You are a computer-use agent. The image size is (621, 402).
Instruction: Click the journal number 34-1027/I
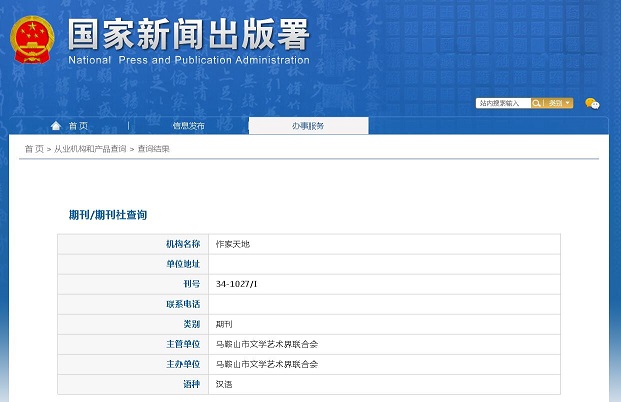237,284
